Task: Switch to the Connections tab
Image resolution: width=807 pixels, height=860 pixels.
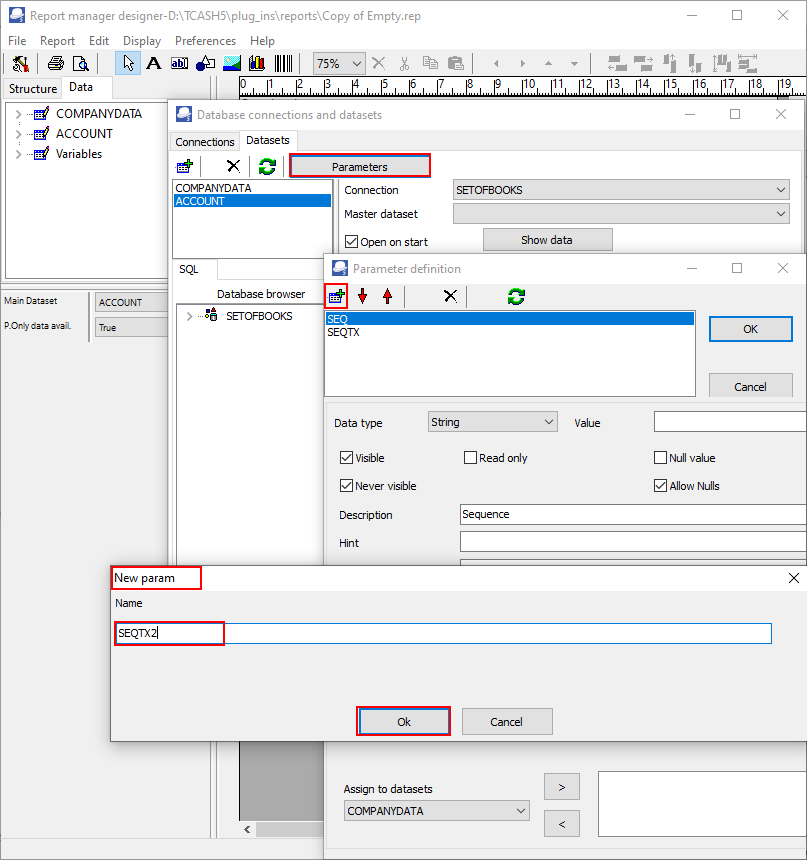Action: pyautogui.click(x=205, y=142)
